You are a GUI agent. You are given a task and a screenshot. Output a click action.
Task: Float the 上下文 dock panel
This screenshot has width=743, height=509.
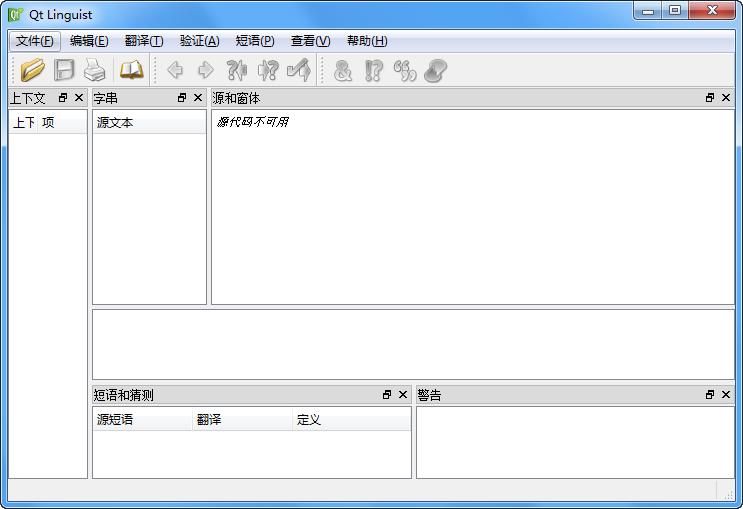(63, 98)
